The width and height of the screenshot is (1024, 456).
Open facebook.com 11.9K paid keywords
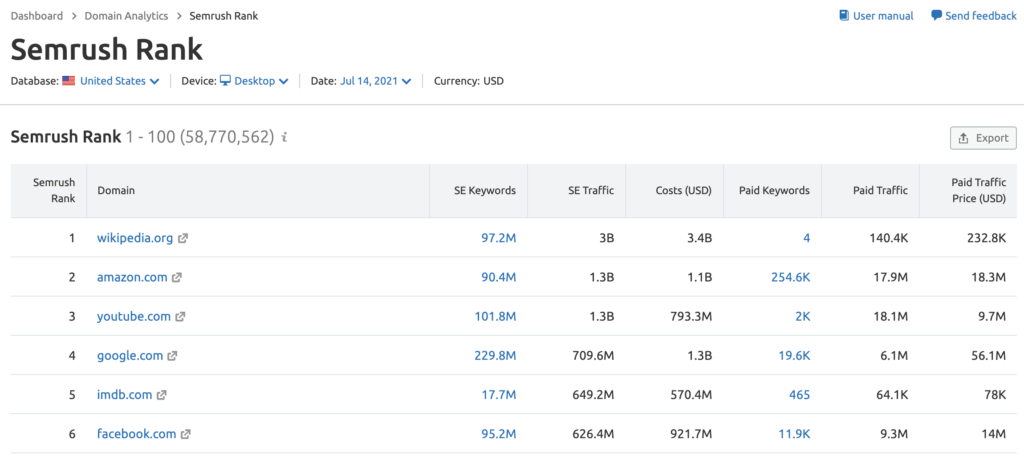(x=794, y=434)
